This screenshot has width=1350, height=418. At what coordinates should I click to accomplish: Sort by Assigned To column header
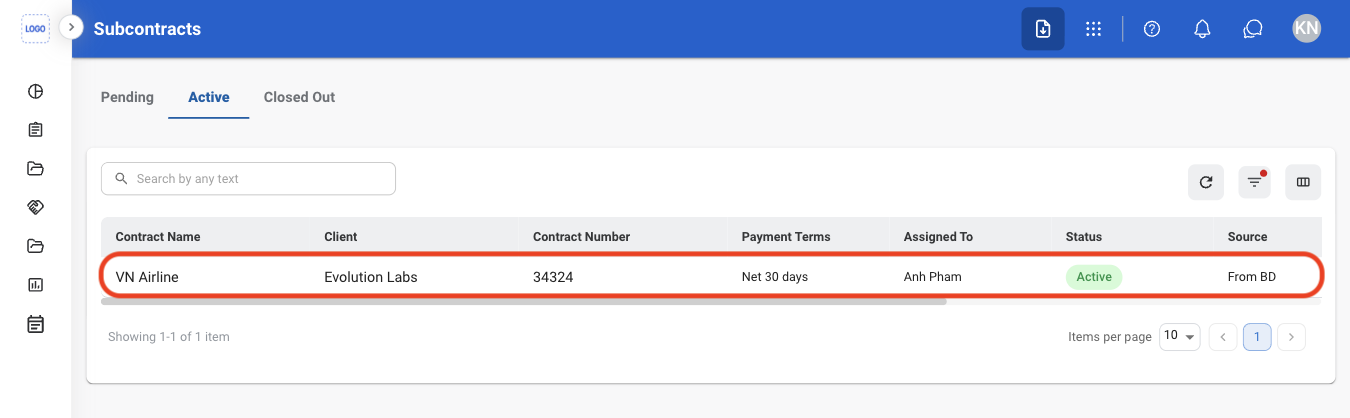(x=938, y=237)
